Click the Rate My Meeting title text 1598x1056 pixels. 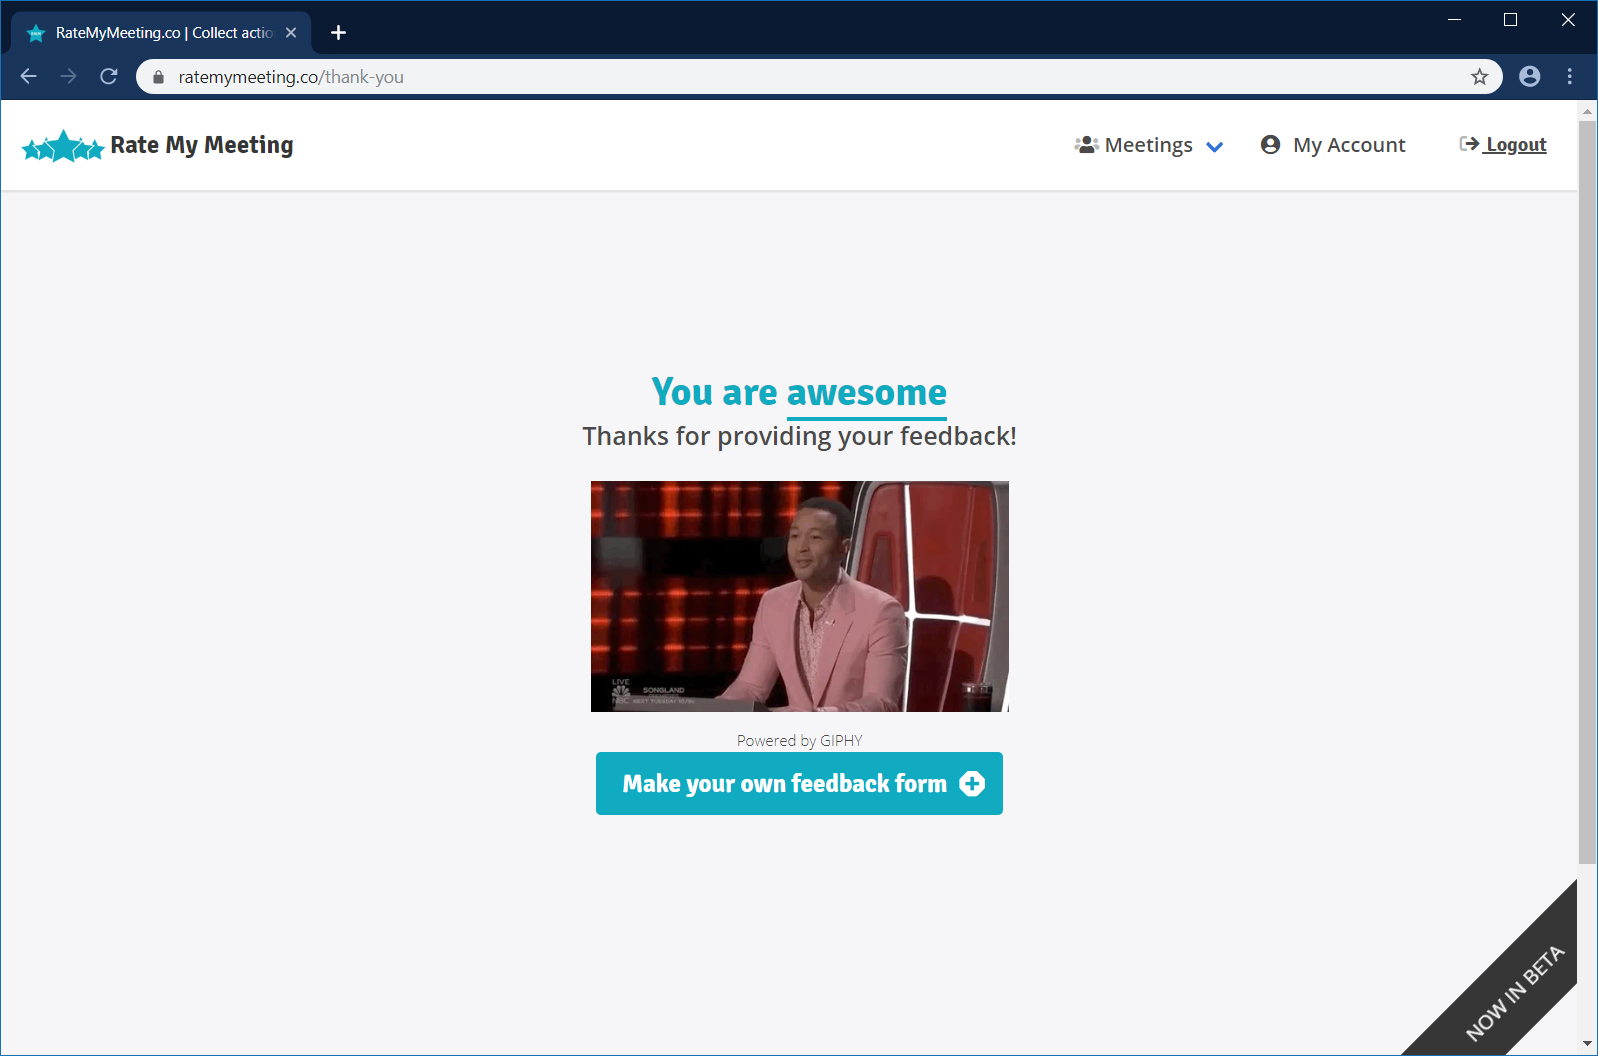pos(202,146)
